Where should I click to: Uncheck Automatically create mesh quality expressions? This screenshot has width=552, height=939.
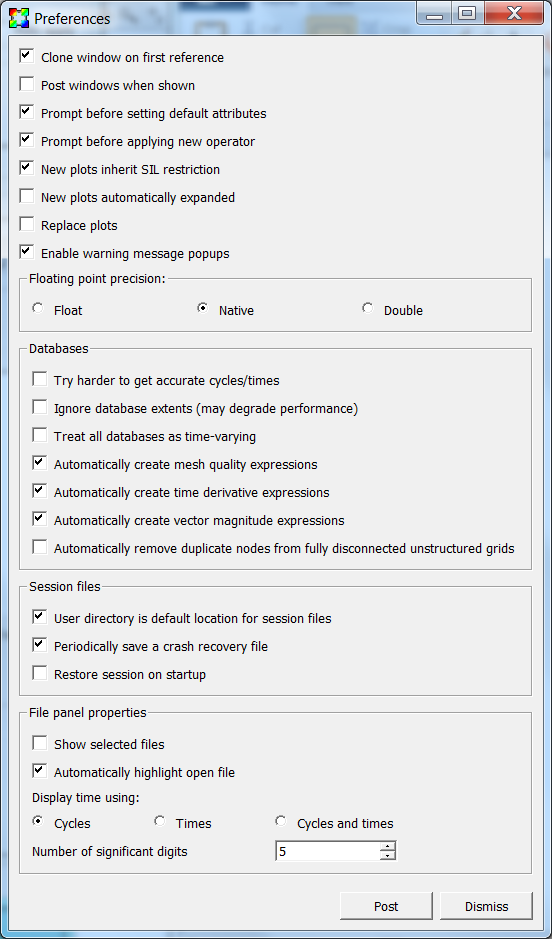(40, 464)
